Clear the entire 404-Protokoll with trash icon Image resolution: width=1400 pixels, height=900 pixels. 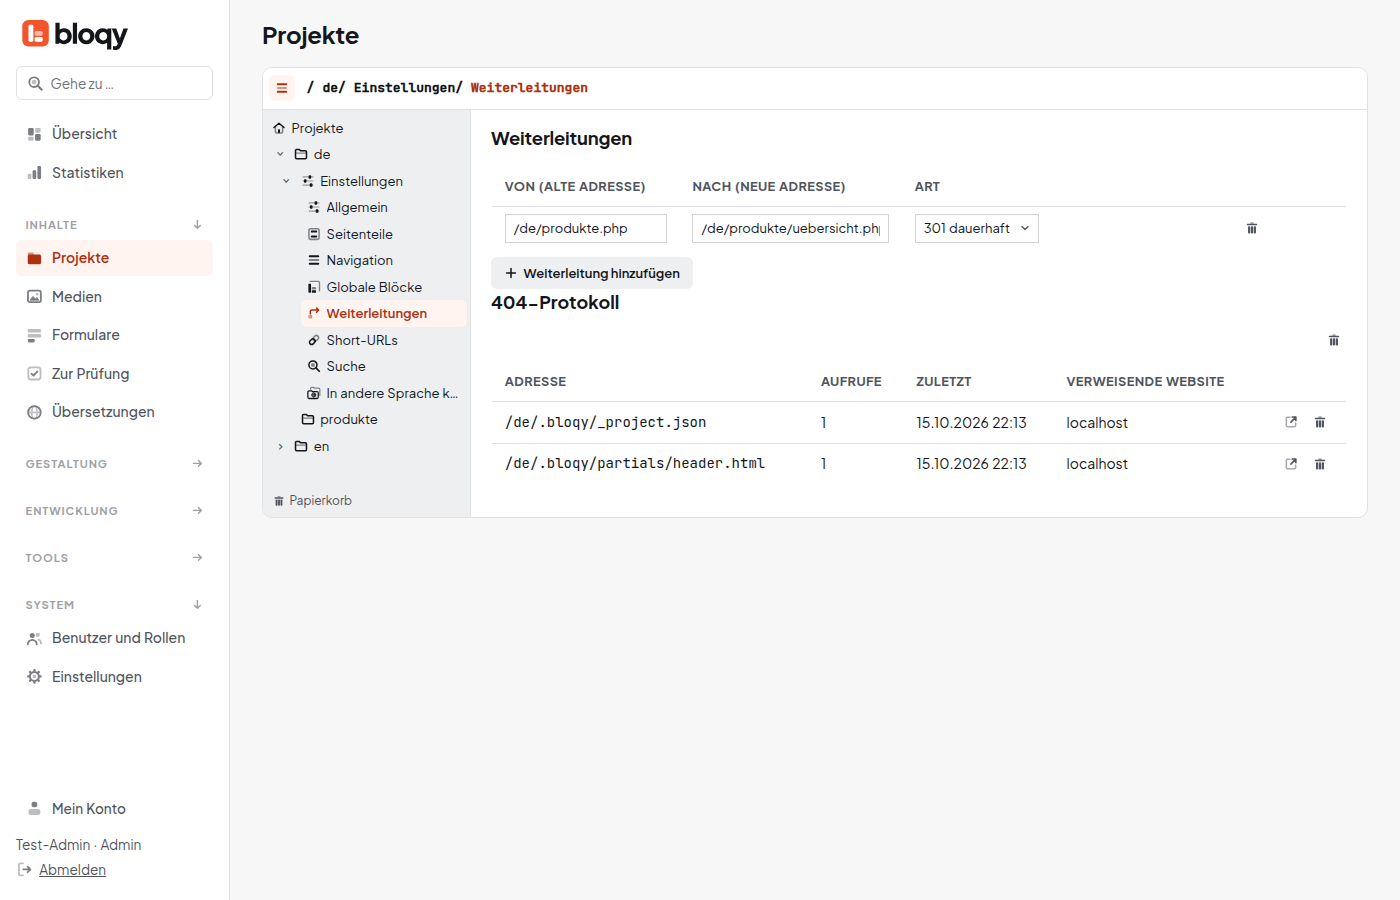coord(1333,340)
